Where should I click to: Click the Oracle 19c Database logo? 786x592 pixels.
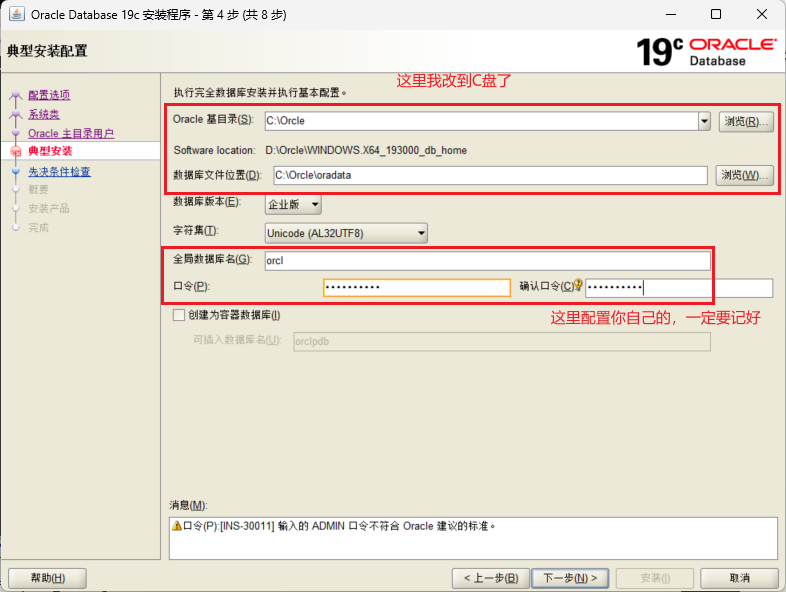[706, 52]
